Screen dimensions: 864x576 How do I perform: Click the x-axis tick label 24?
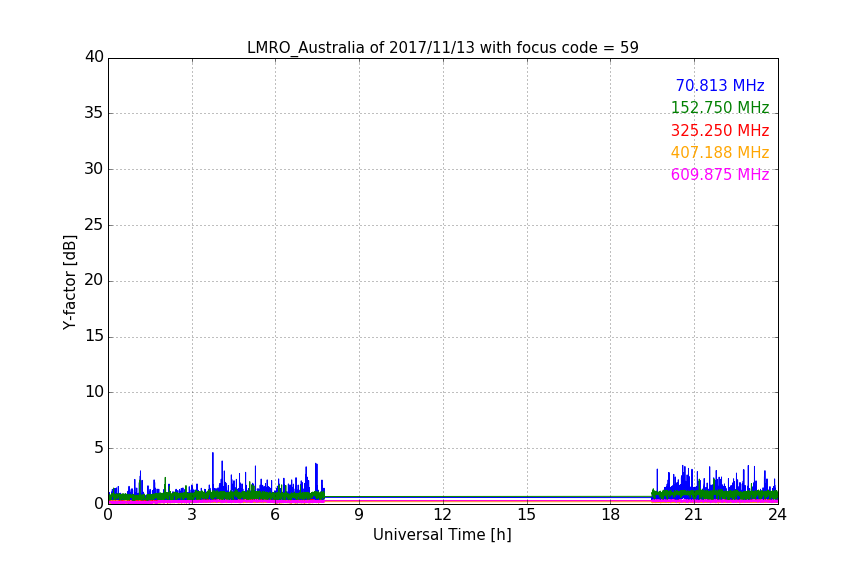pos(777,515)
